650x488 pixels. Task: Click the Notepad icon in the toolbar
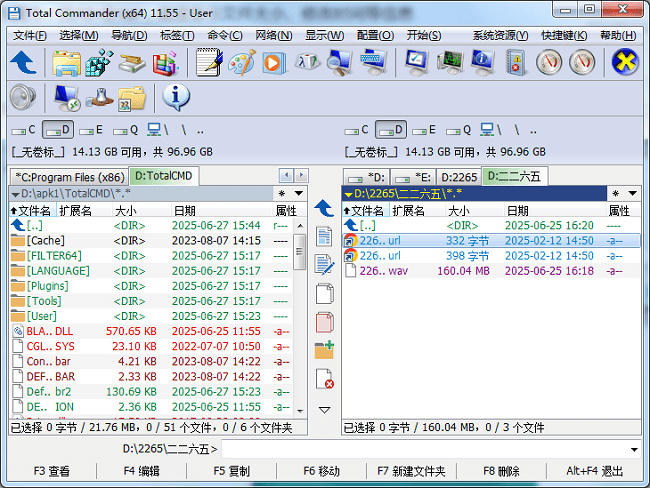tap(209, 62)
